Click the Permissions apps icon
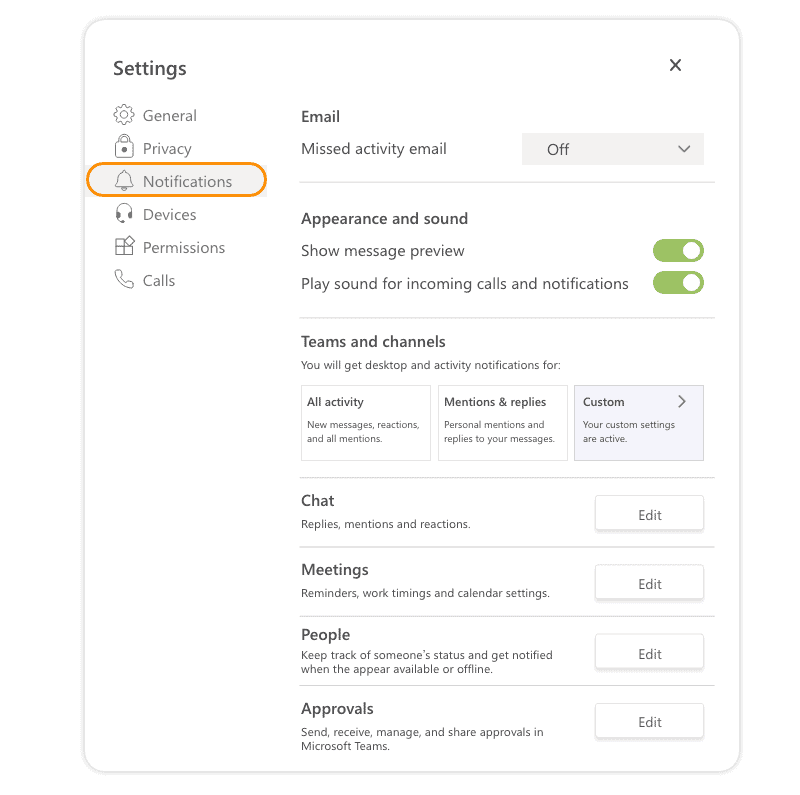The width and height of the screenshot is (800, 795). click(x=124, y=246)
